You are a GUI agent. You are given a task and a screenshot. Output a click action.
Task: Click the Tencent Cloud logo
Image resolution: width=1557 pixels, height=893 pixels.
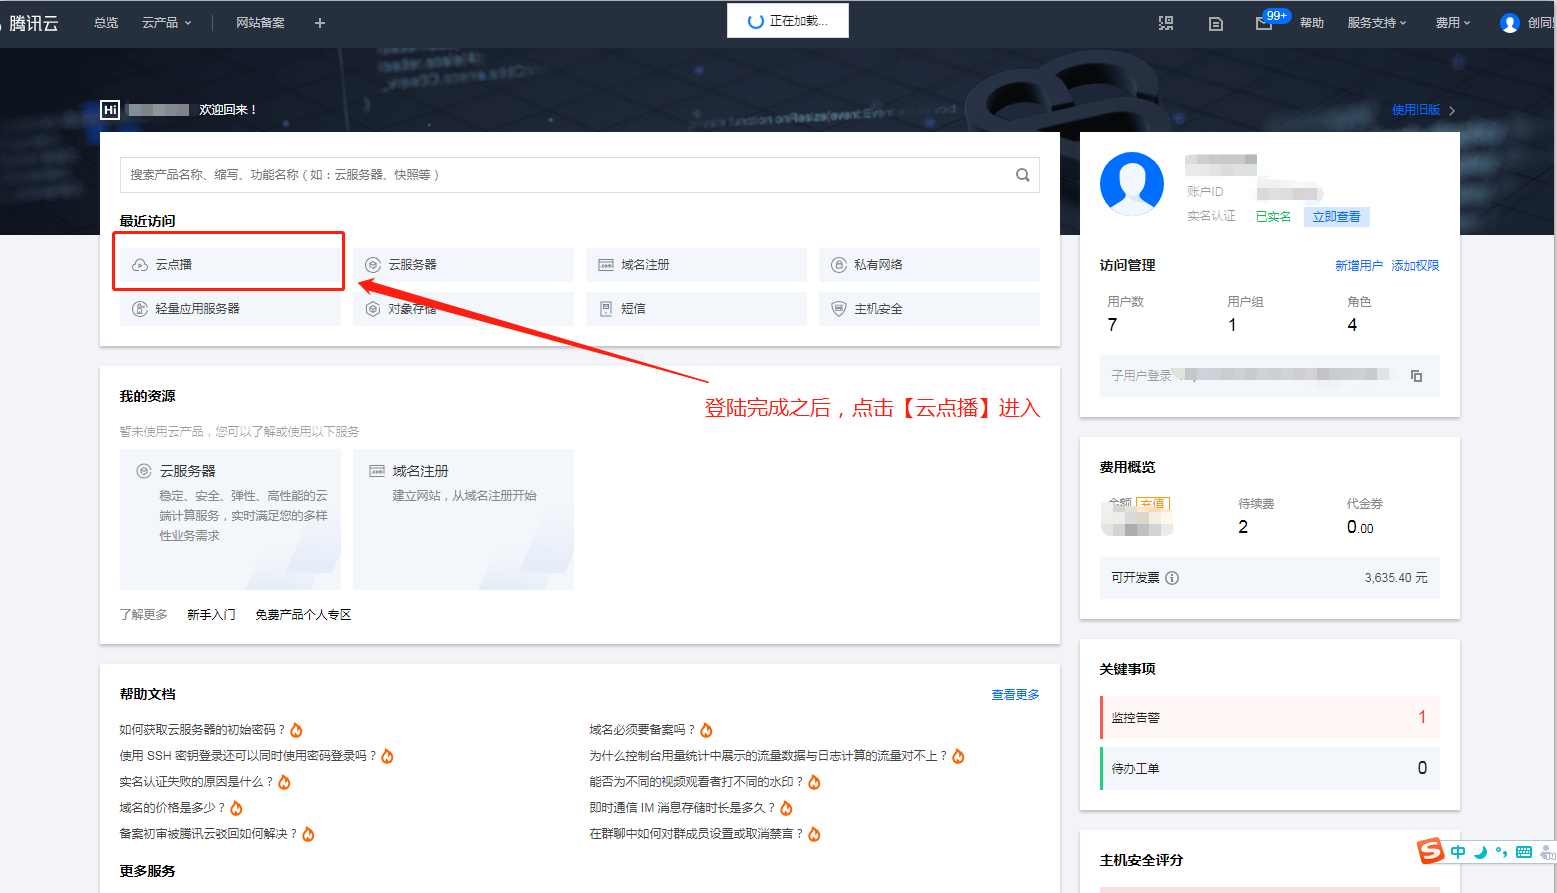32,23
